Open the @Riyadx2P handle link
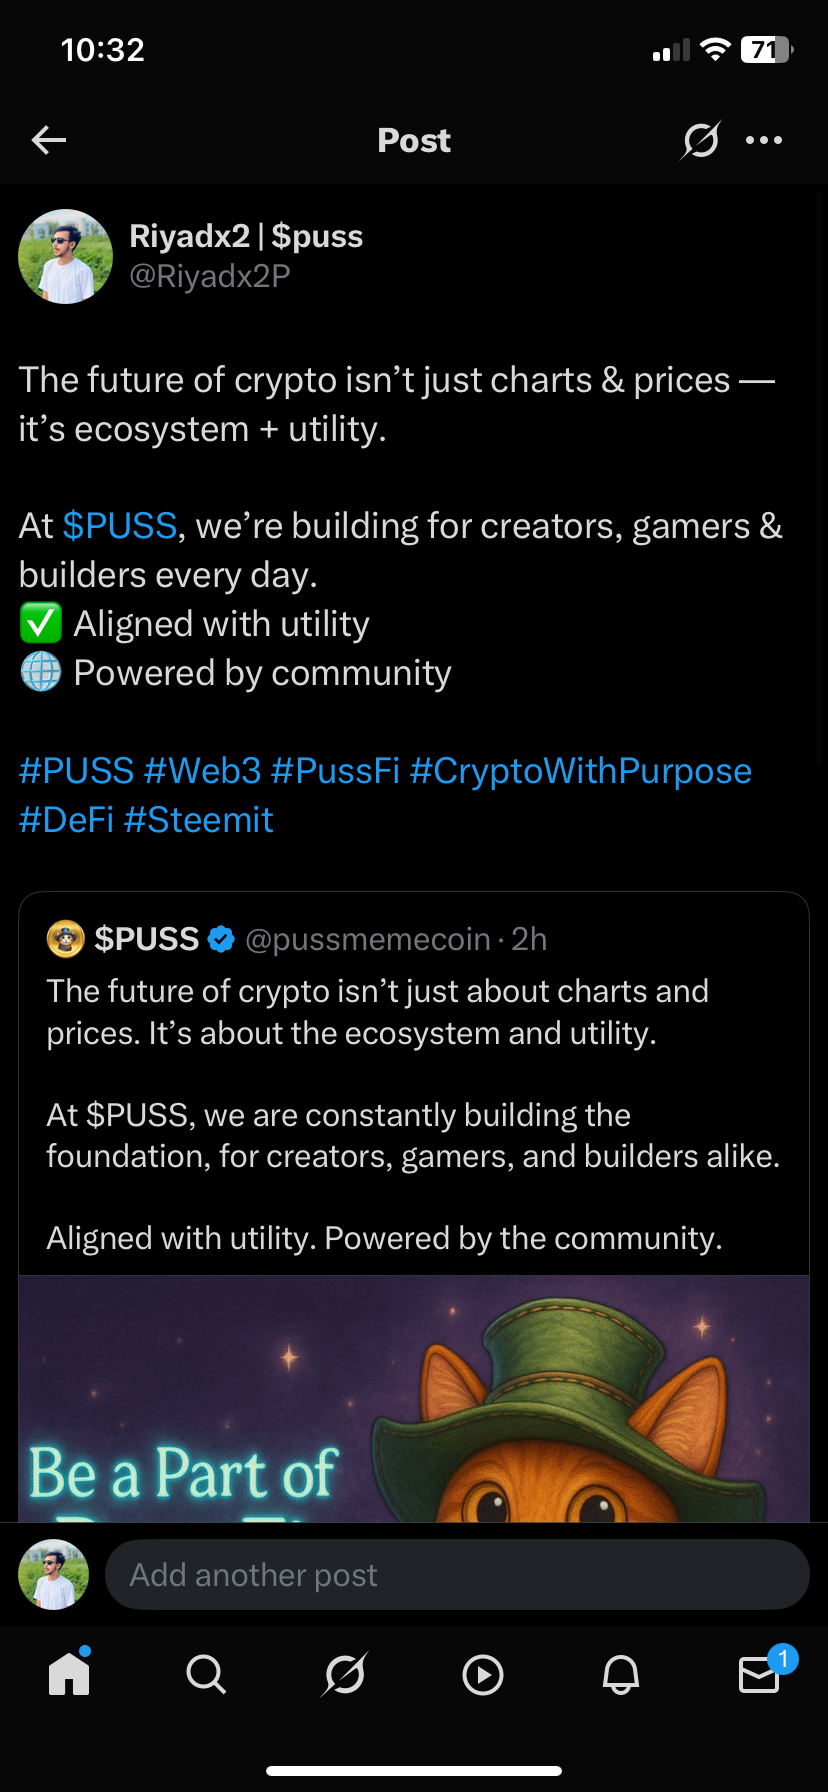Screen dimensions: 828x1792 210,276
